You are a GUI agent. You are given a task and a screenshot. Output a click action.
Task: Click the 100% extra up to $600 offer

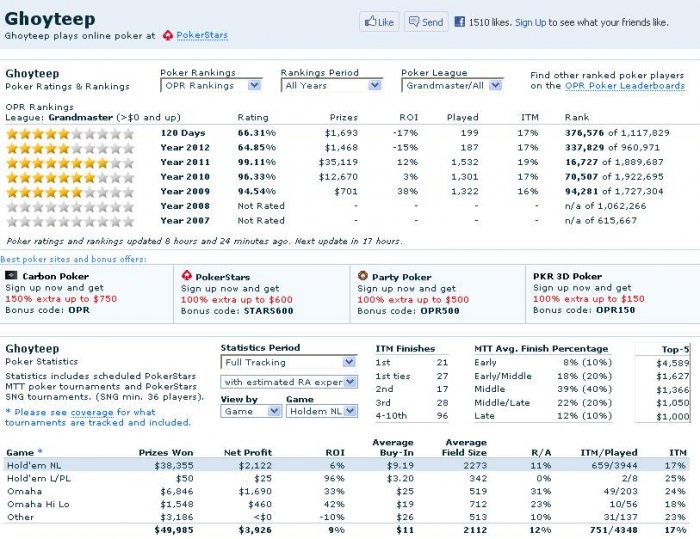click(x=237, y=300)
